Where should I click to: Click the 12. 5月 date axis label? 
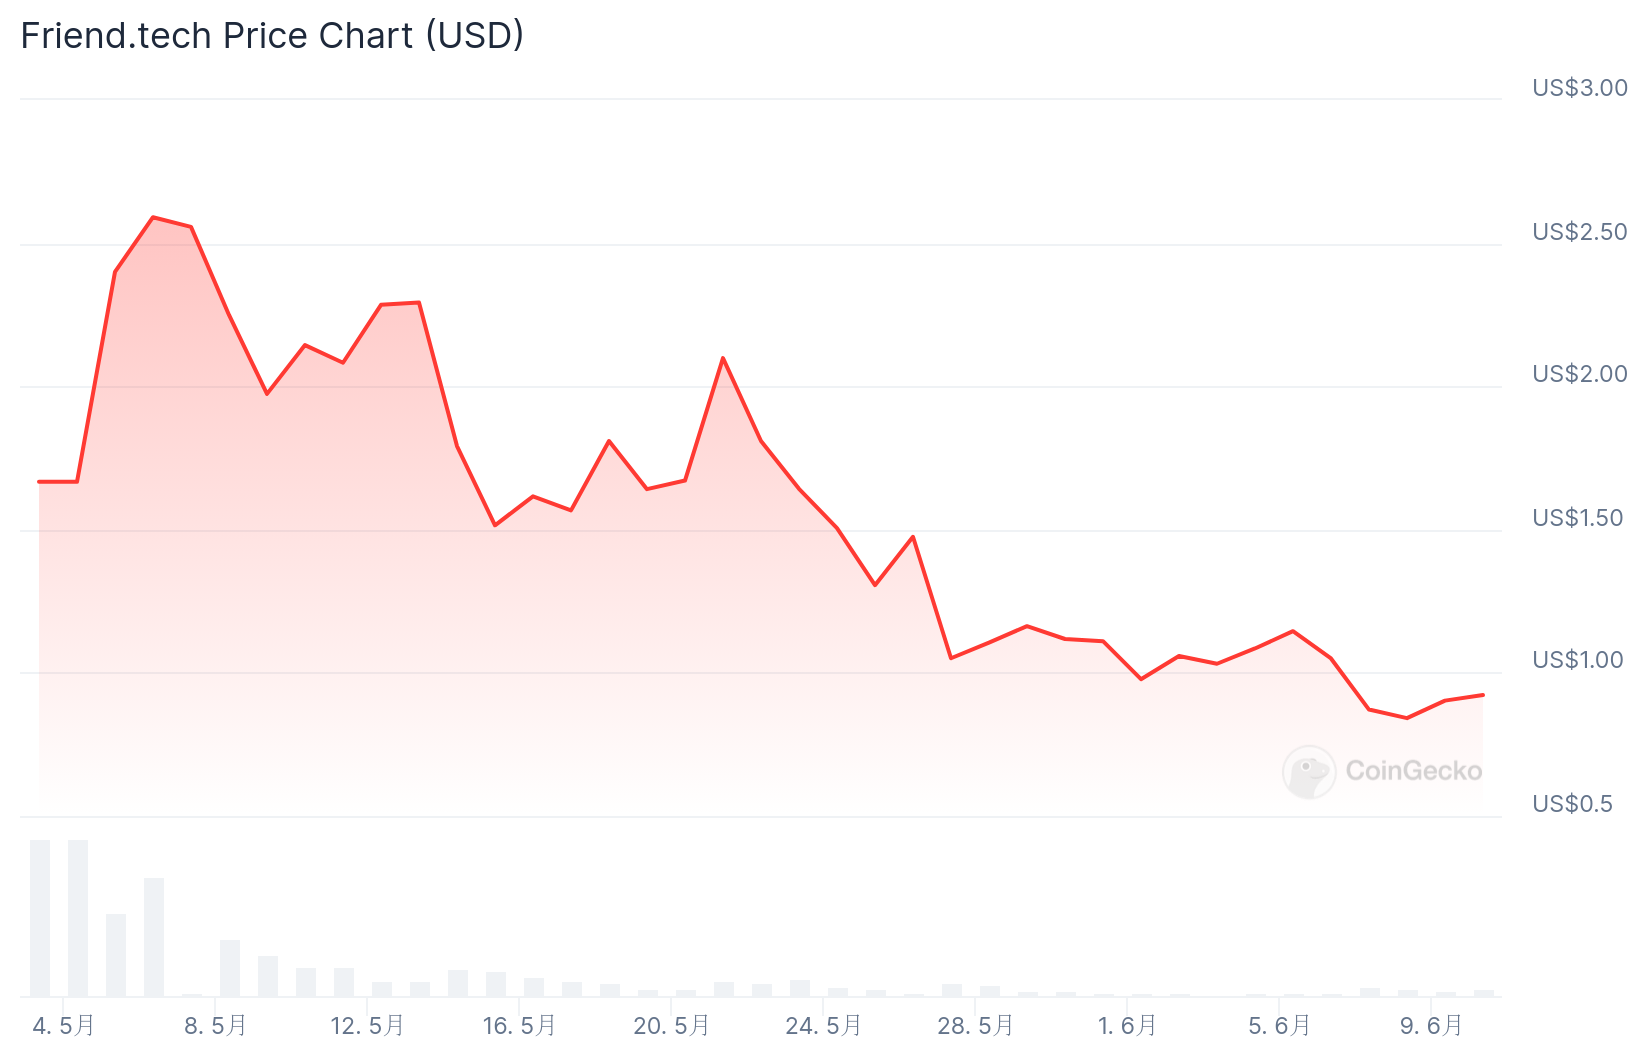(367, 1026)
